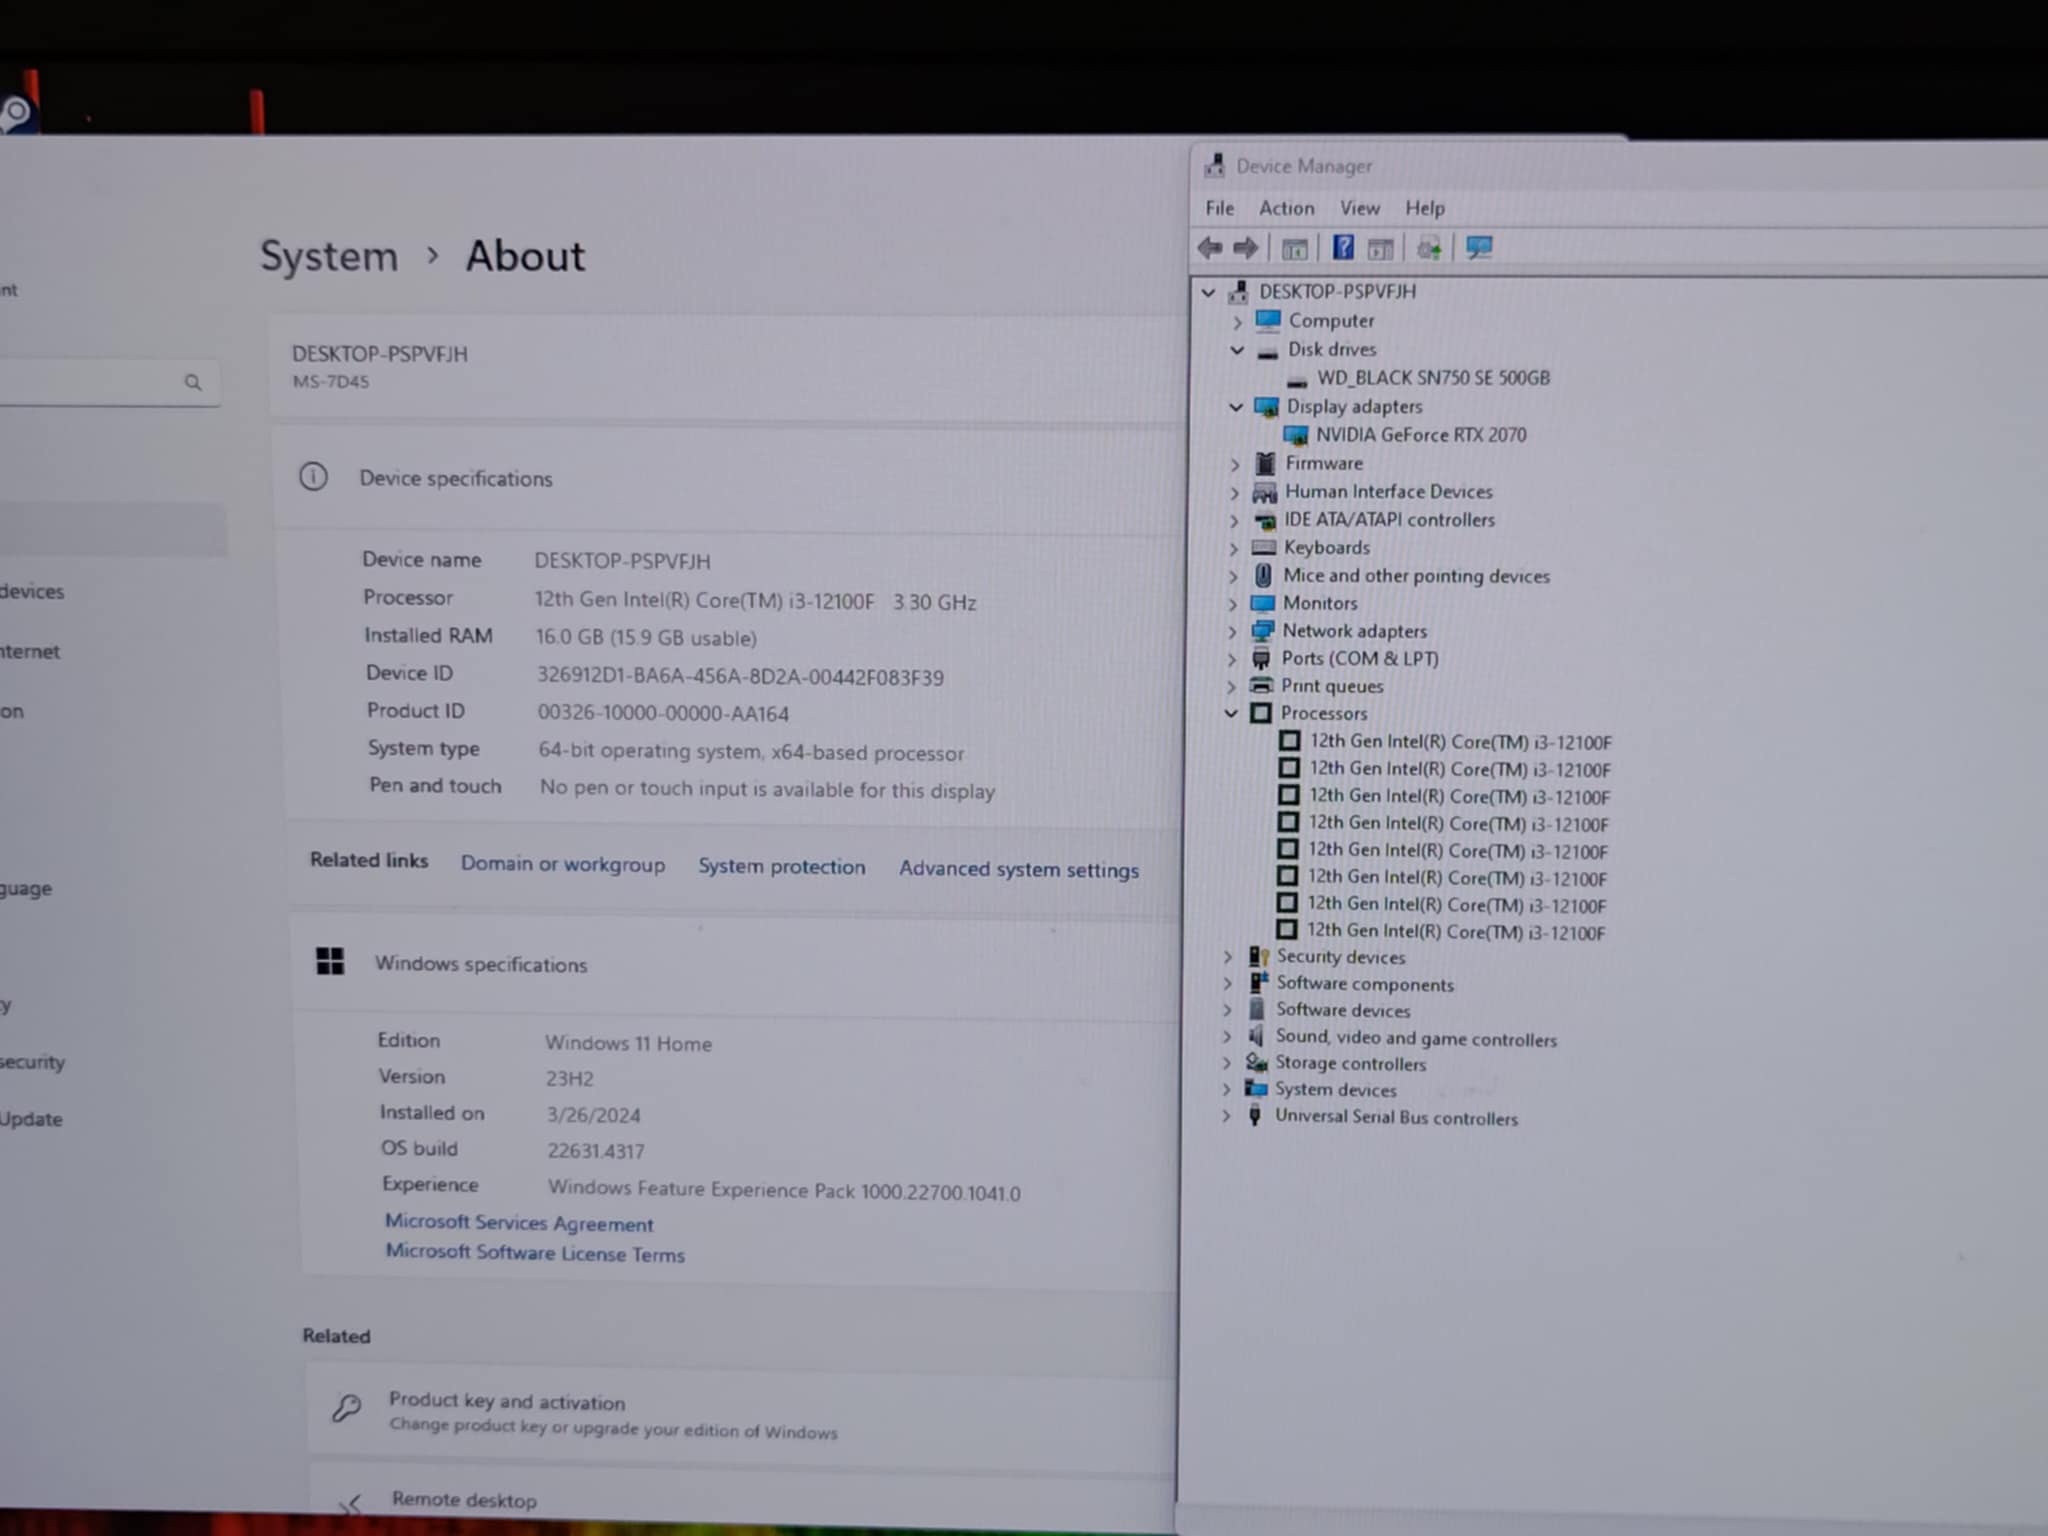
Task: Click the Forward arrow in Device Manager toolbar
Action: (1246, 248)
